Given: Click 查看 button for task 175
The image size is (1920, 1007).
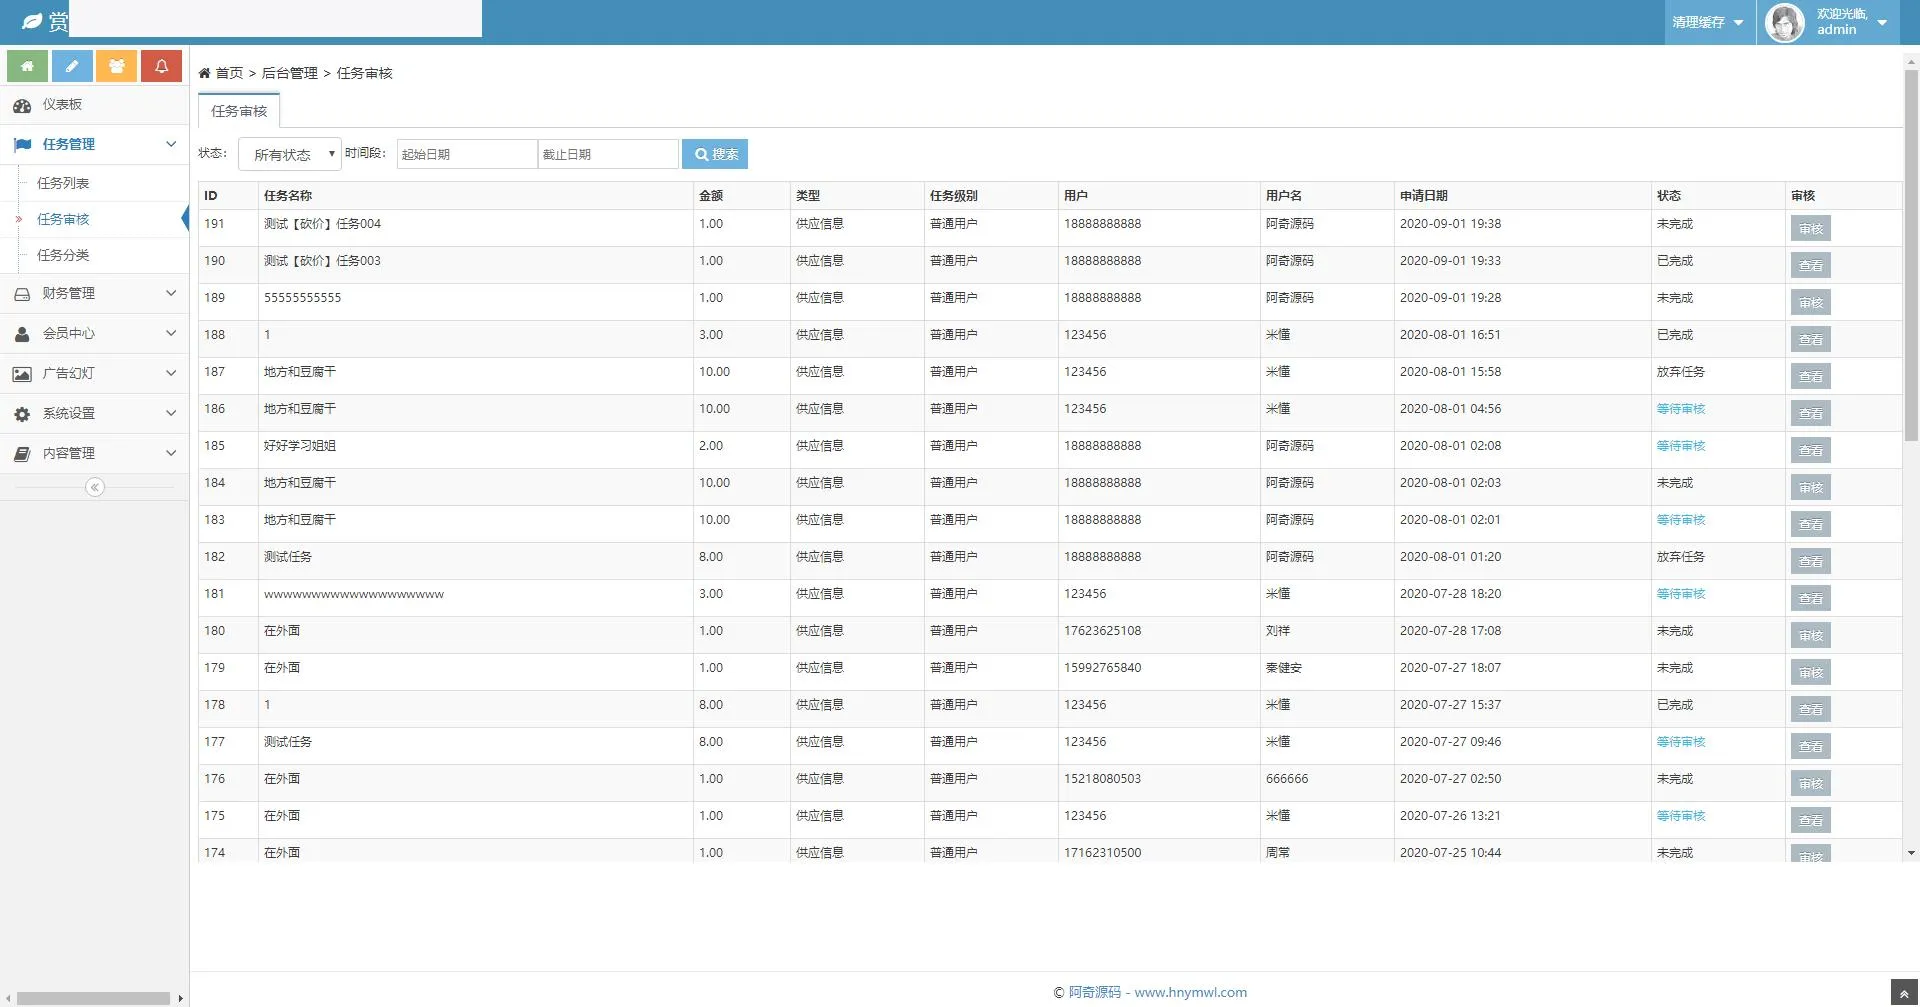Looking at the screenshot, I should pyautogui.click(x=1811, y=820).
